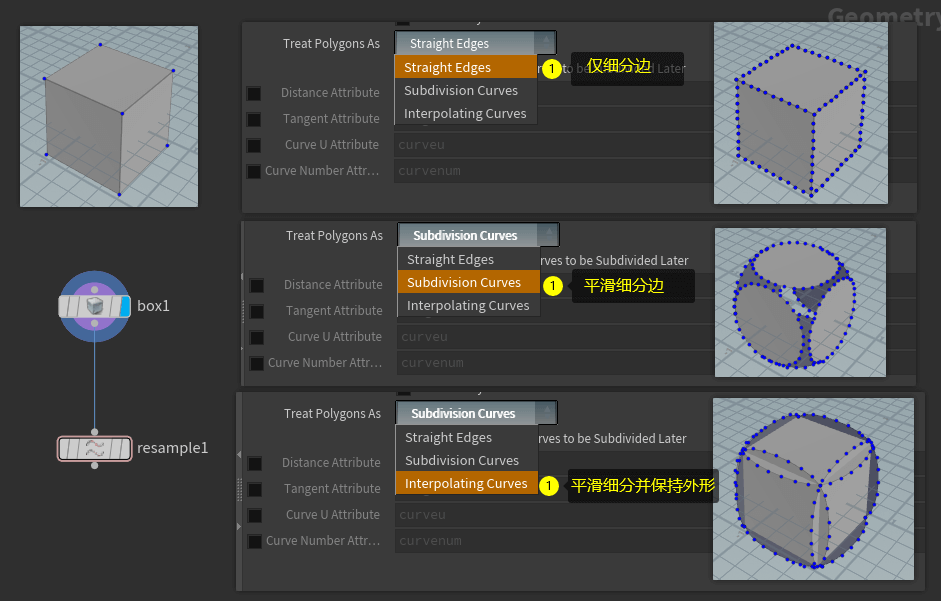Image resolution: width=941 pixels, height=601 pixels.
Task: Enable Tangent Attribute checkbox in top panel
Action: point(254,119)
